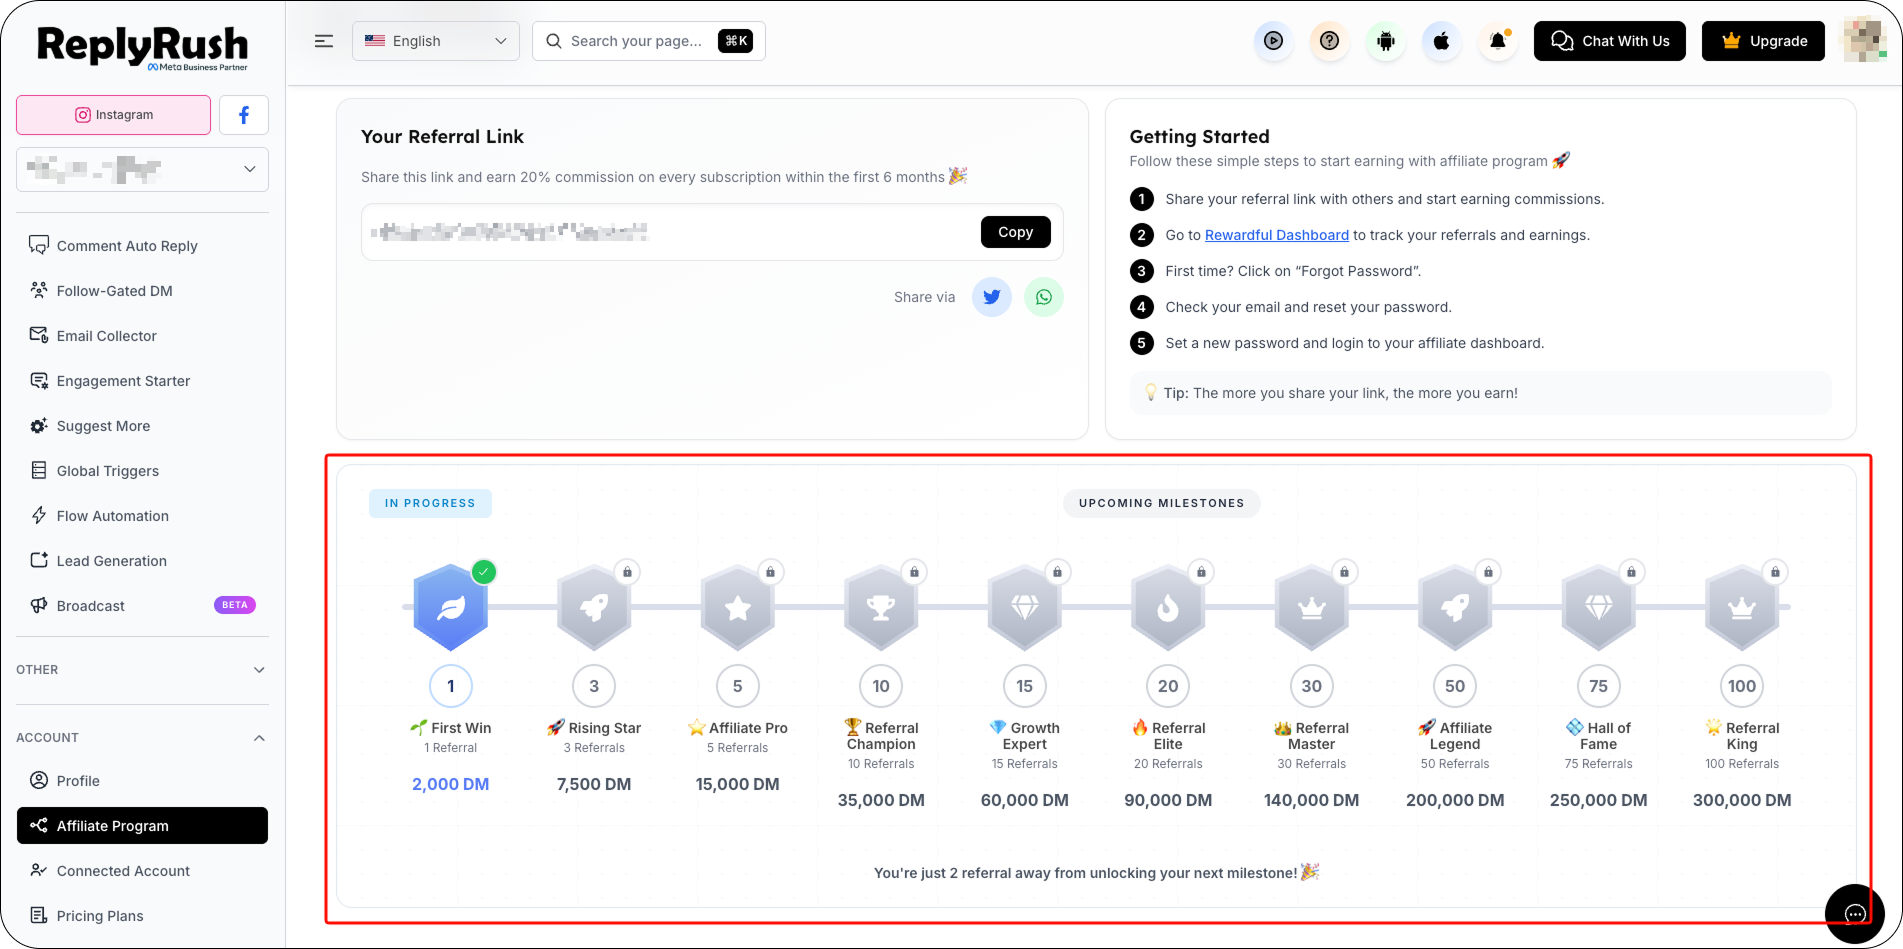1903x949 pixels.
Task: Select the Instagram platform button
Action: (114, 115)
